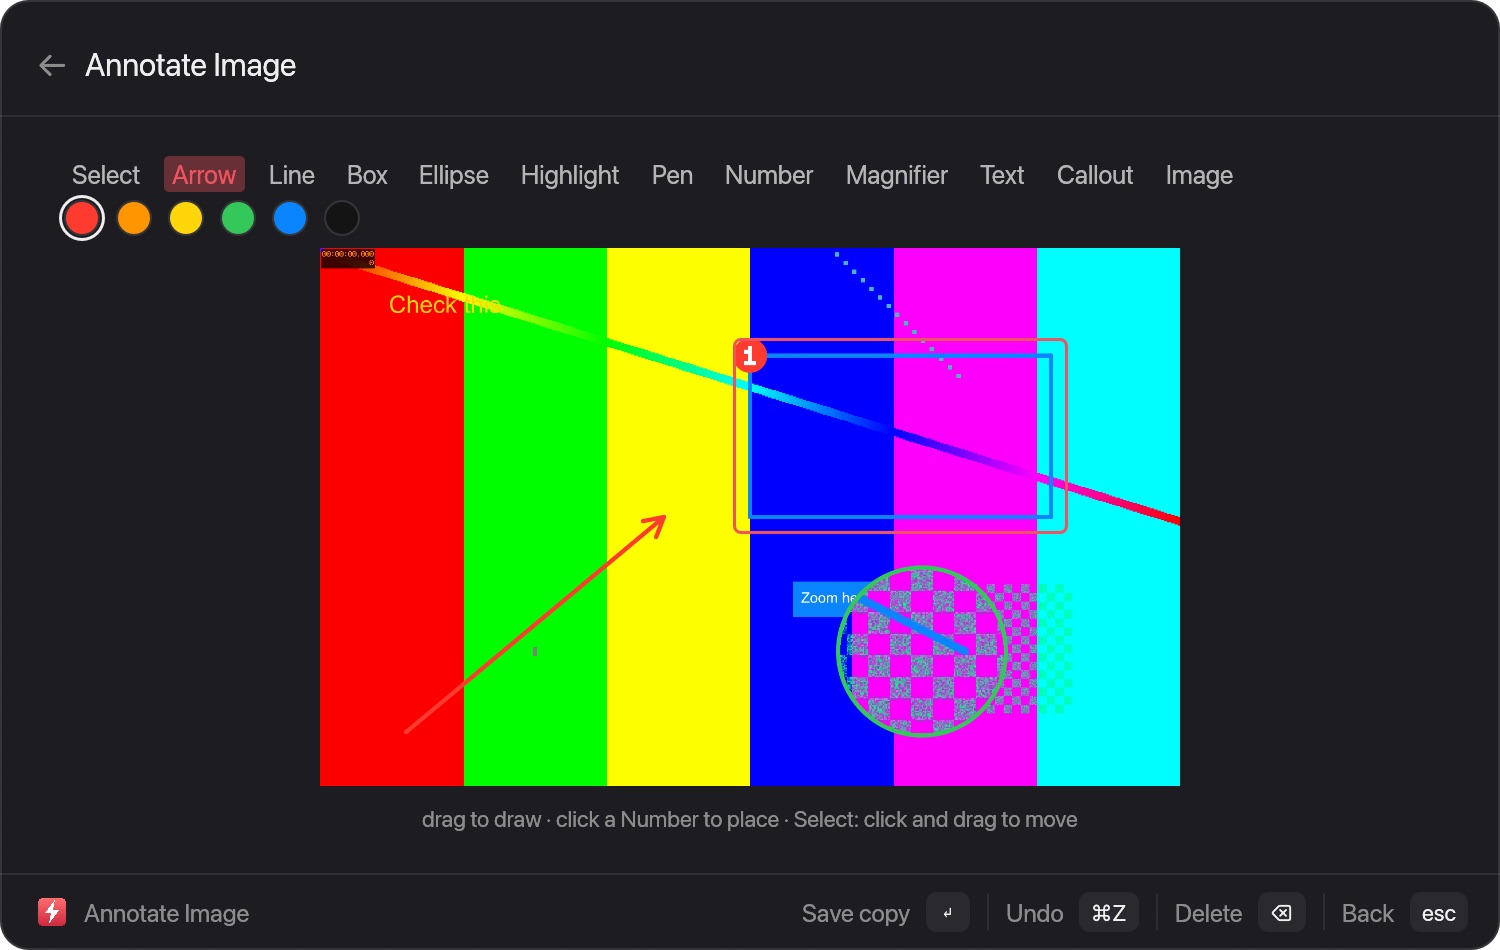Select the black color swatch
The height and width of the screenshot is (950, 1500).
point(342,218)
